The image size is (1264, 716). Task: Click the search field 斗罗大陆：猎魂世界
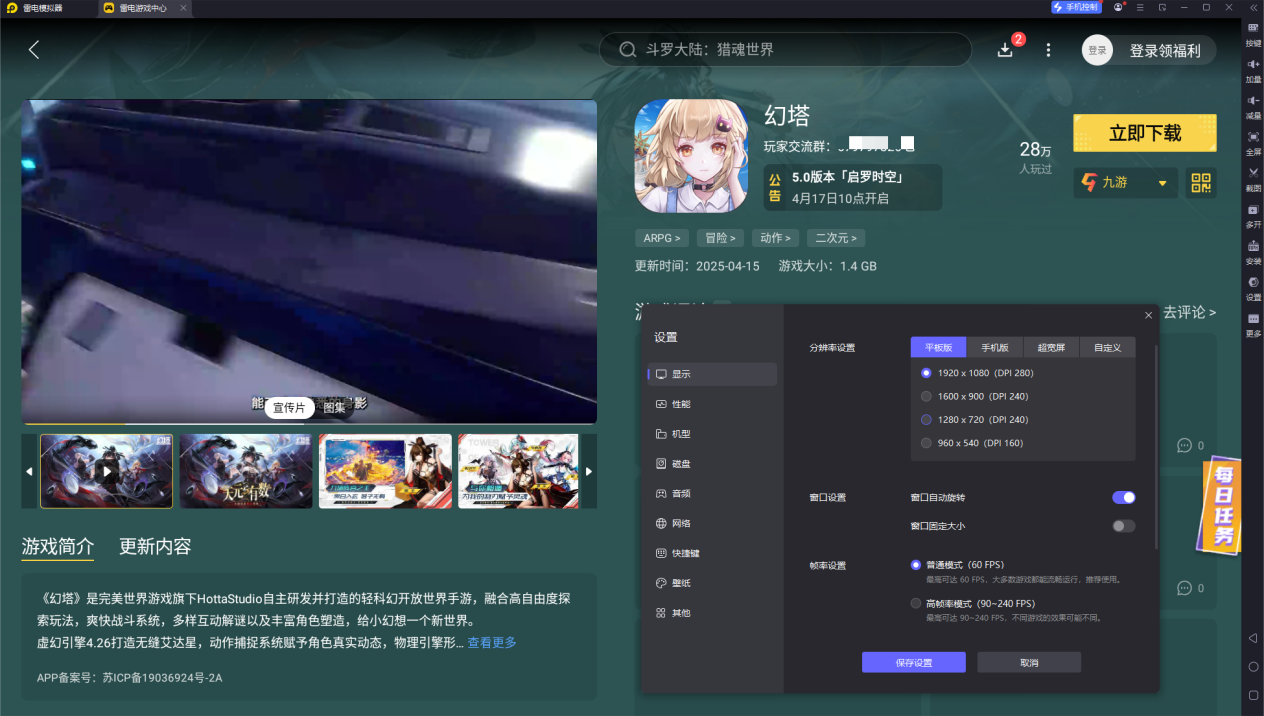(785, 50)
